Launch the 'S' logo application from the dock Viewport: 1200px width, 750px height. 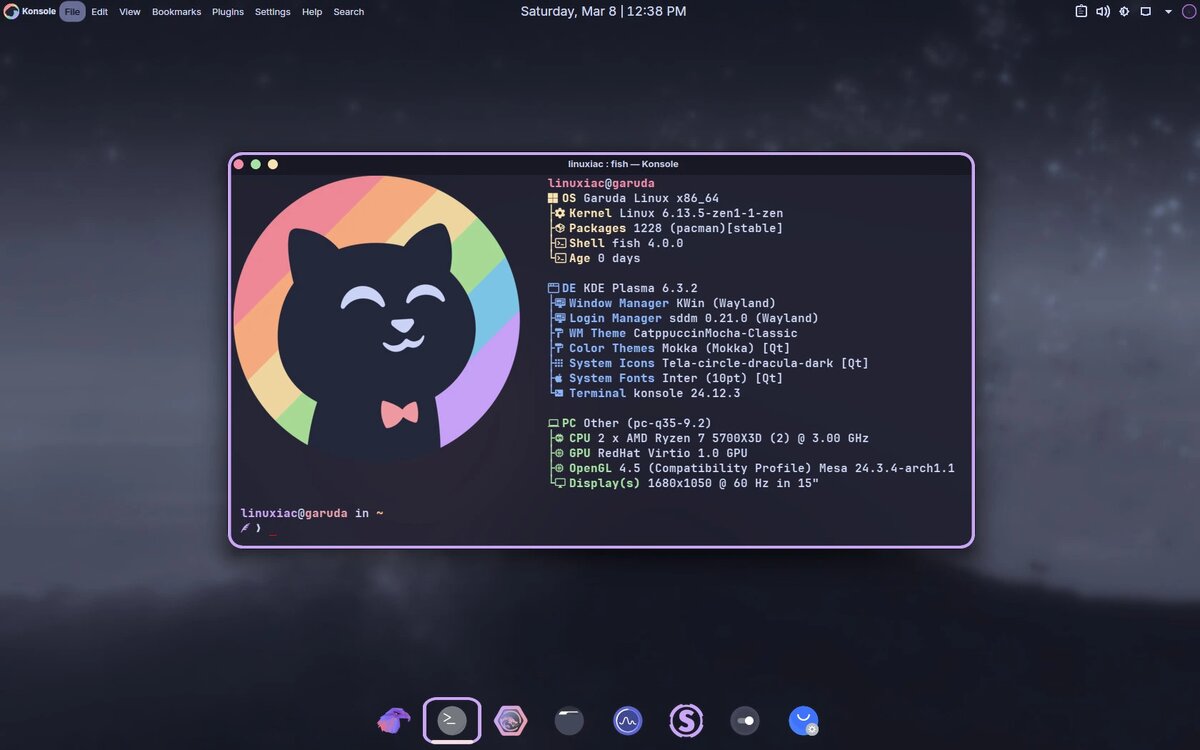pyautogui.click(x=686, y=720)
